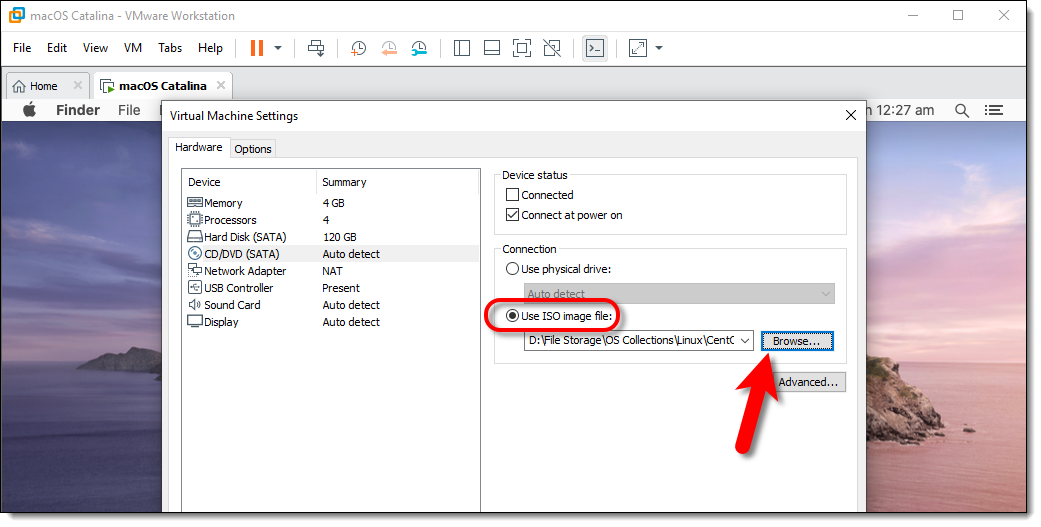Click the Pause VM toolbar icon
Viewport: 1041px width, 527px height.
point(257,48)
